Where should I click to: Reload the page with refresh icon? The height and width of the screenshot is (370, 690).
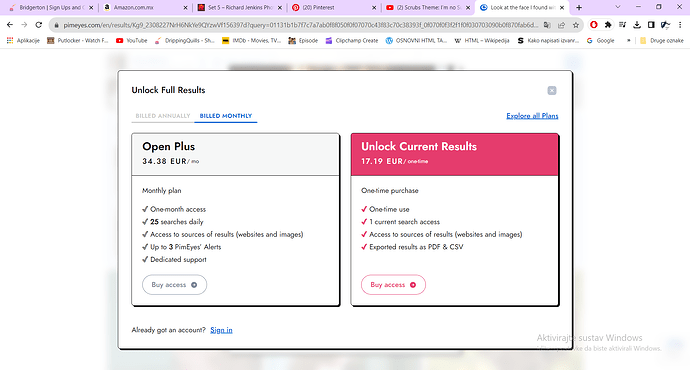pyautogui.click(x=39, y=25)
